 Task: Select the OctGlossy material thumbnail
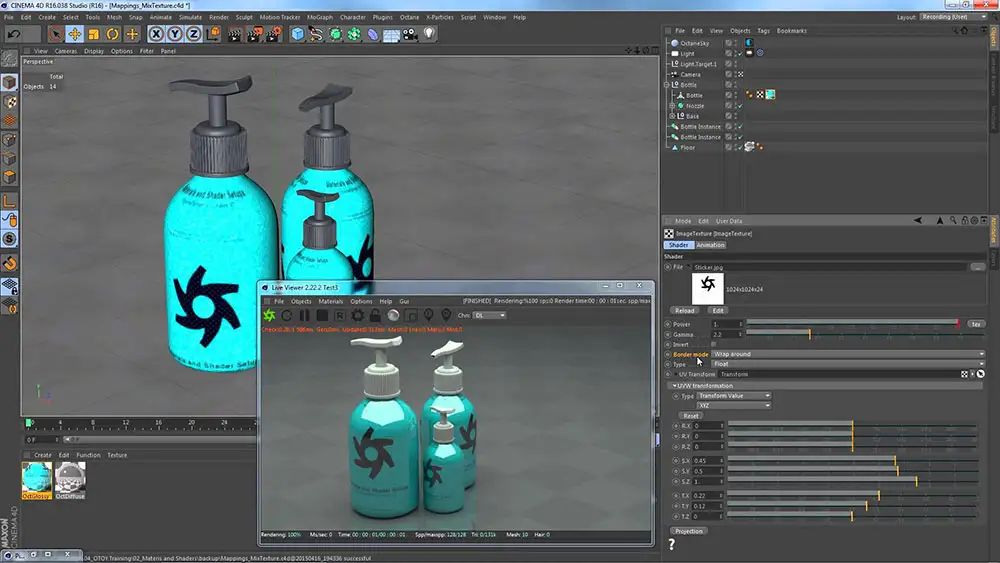[x=36, y=478]
